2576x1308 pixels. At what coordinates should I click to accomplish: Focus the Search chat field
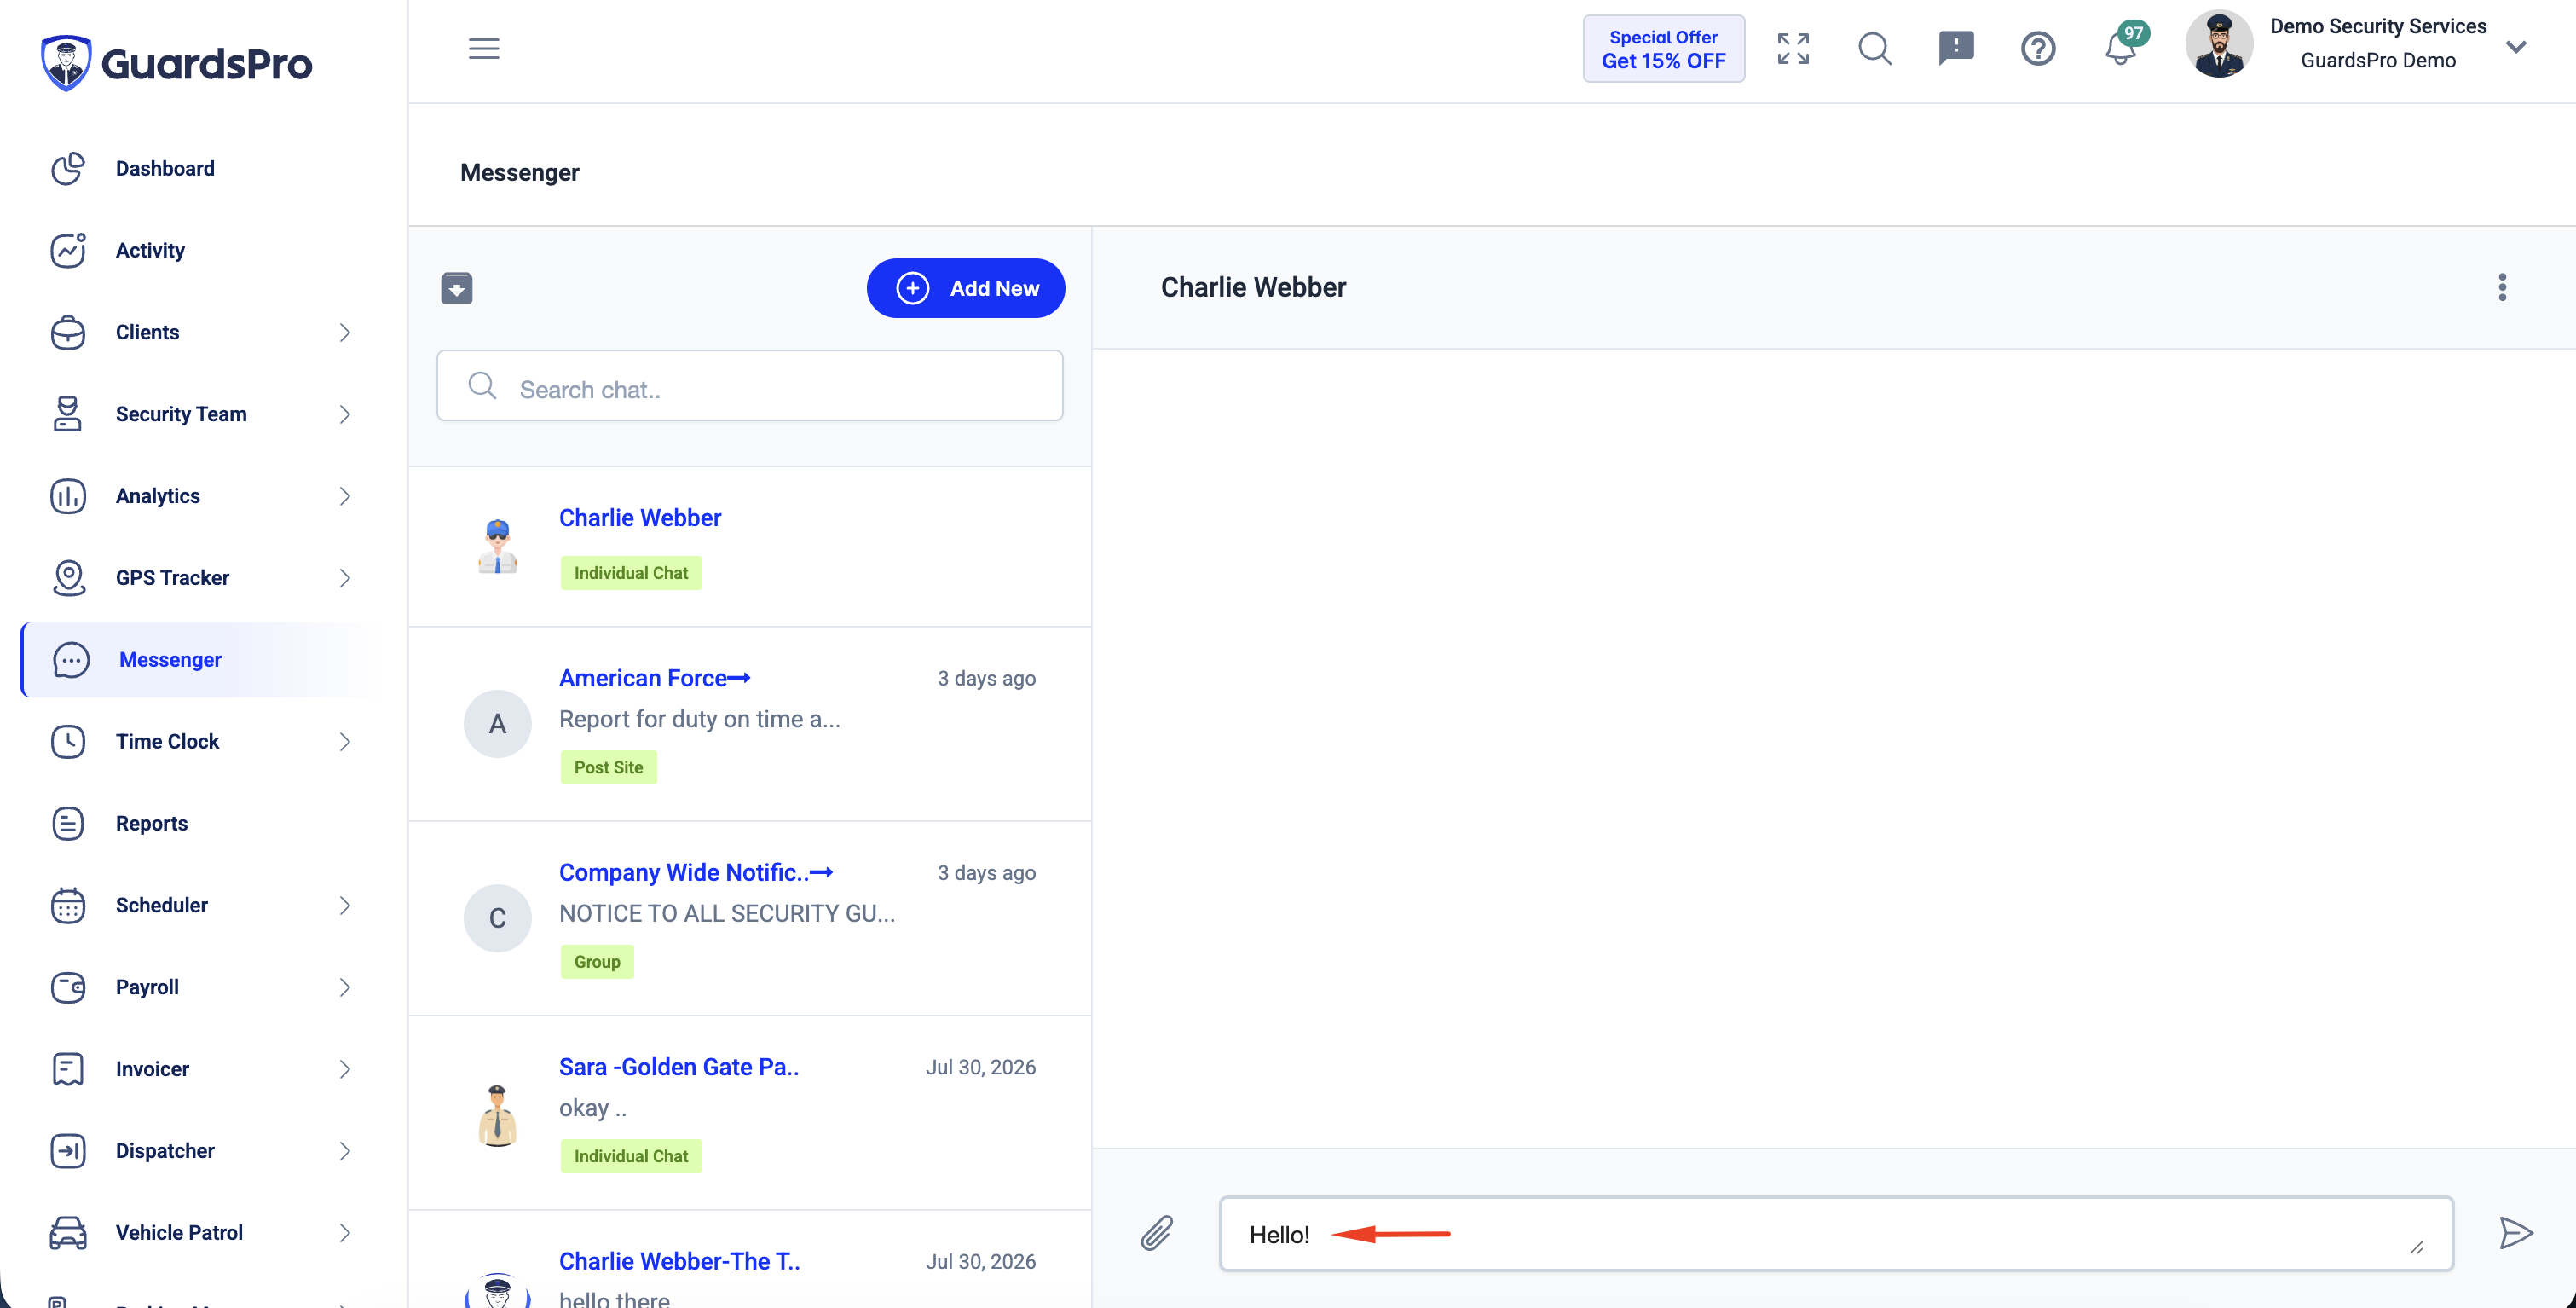click(750, 386)
